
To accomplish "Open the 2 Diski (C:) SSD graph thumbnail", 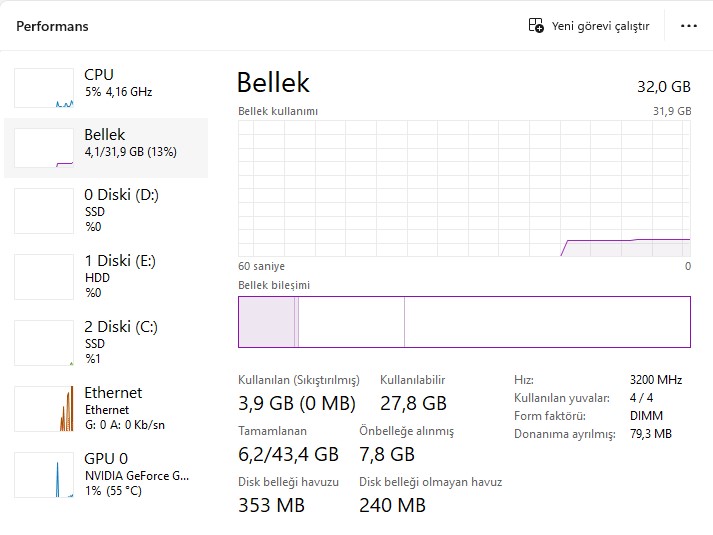I will click(x=44, y=343).
